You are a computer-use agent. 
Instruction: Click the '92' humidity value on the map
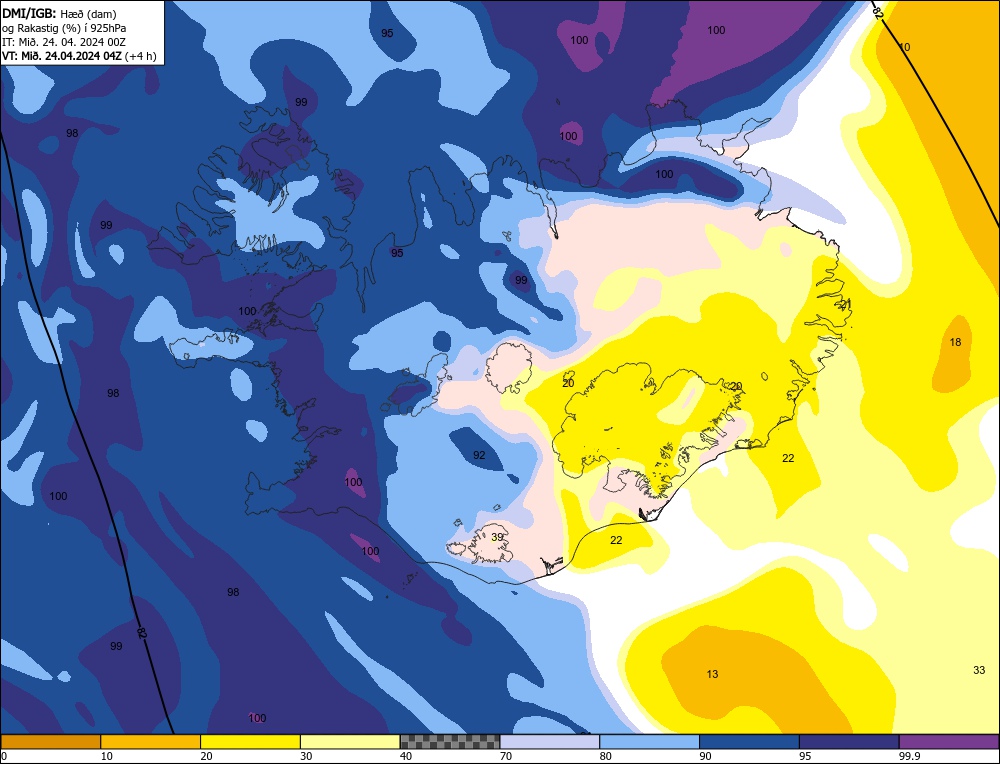479,455
